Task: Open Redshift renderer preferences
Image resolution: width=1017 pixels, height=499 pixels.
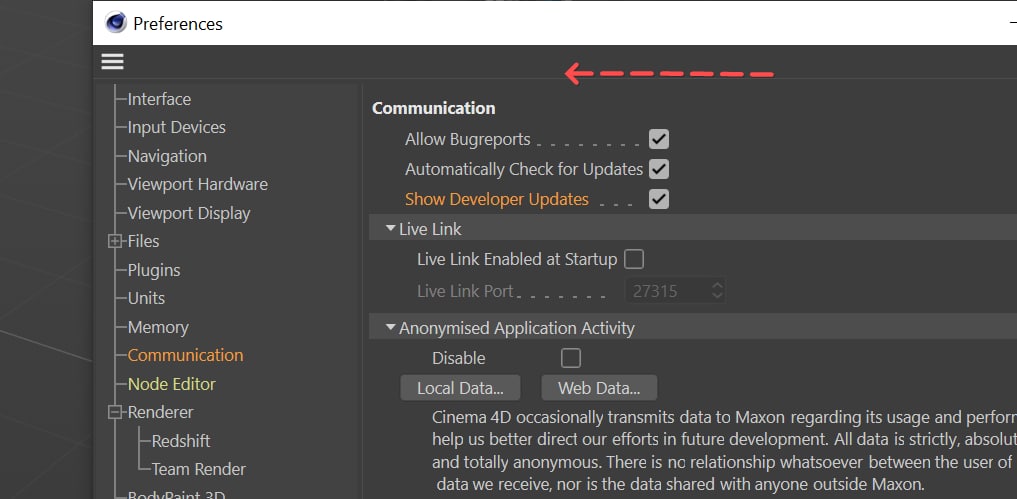Action: point(181,441)
